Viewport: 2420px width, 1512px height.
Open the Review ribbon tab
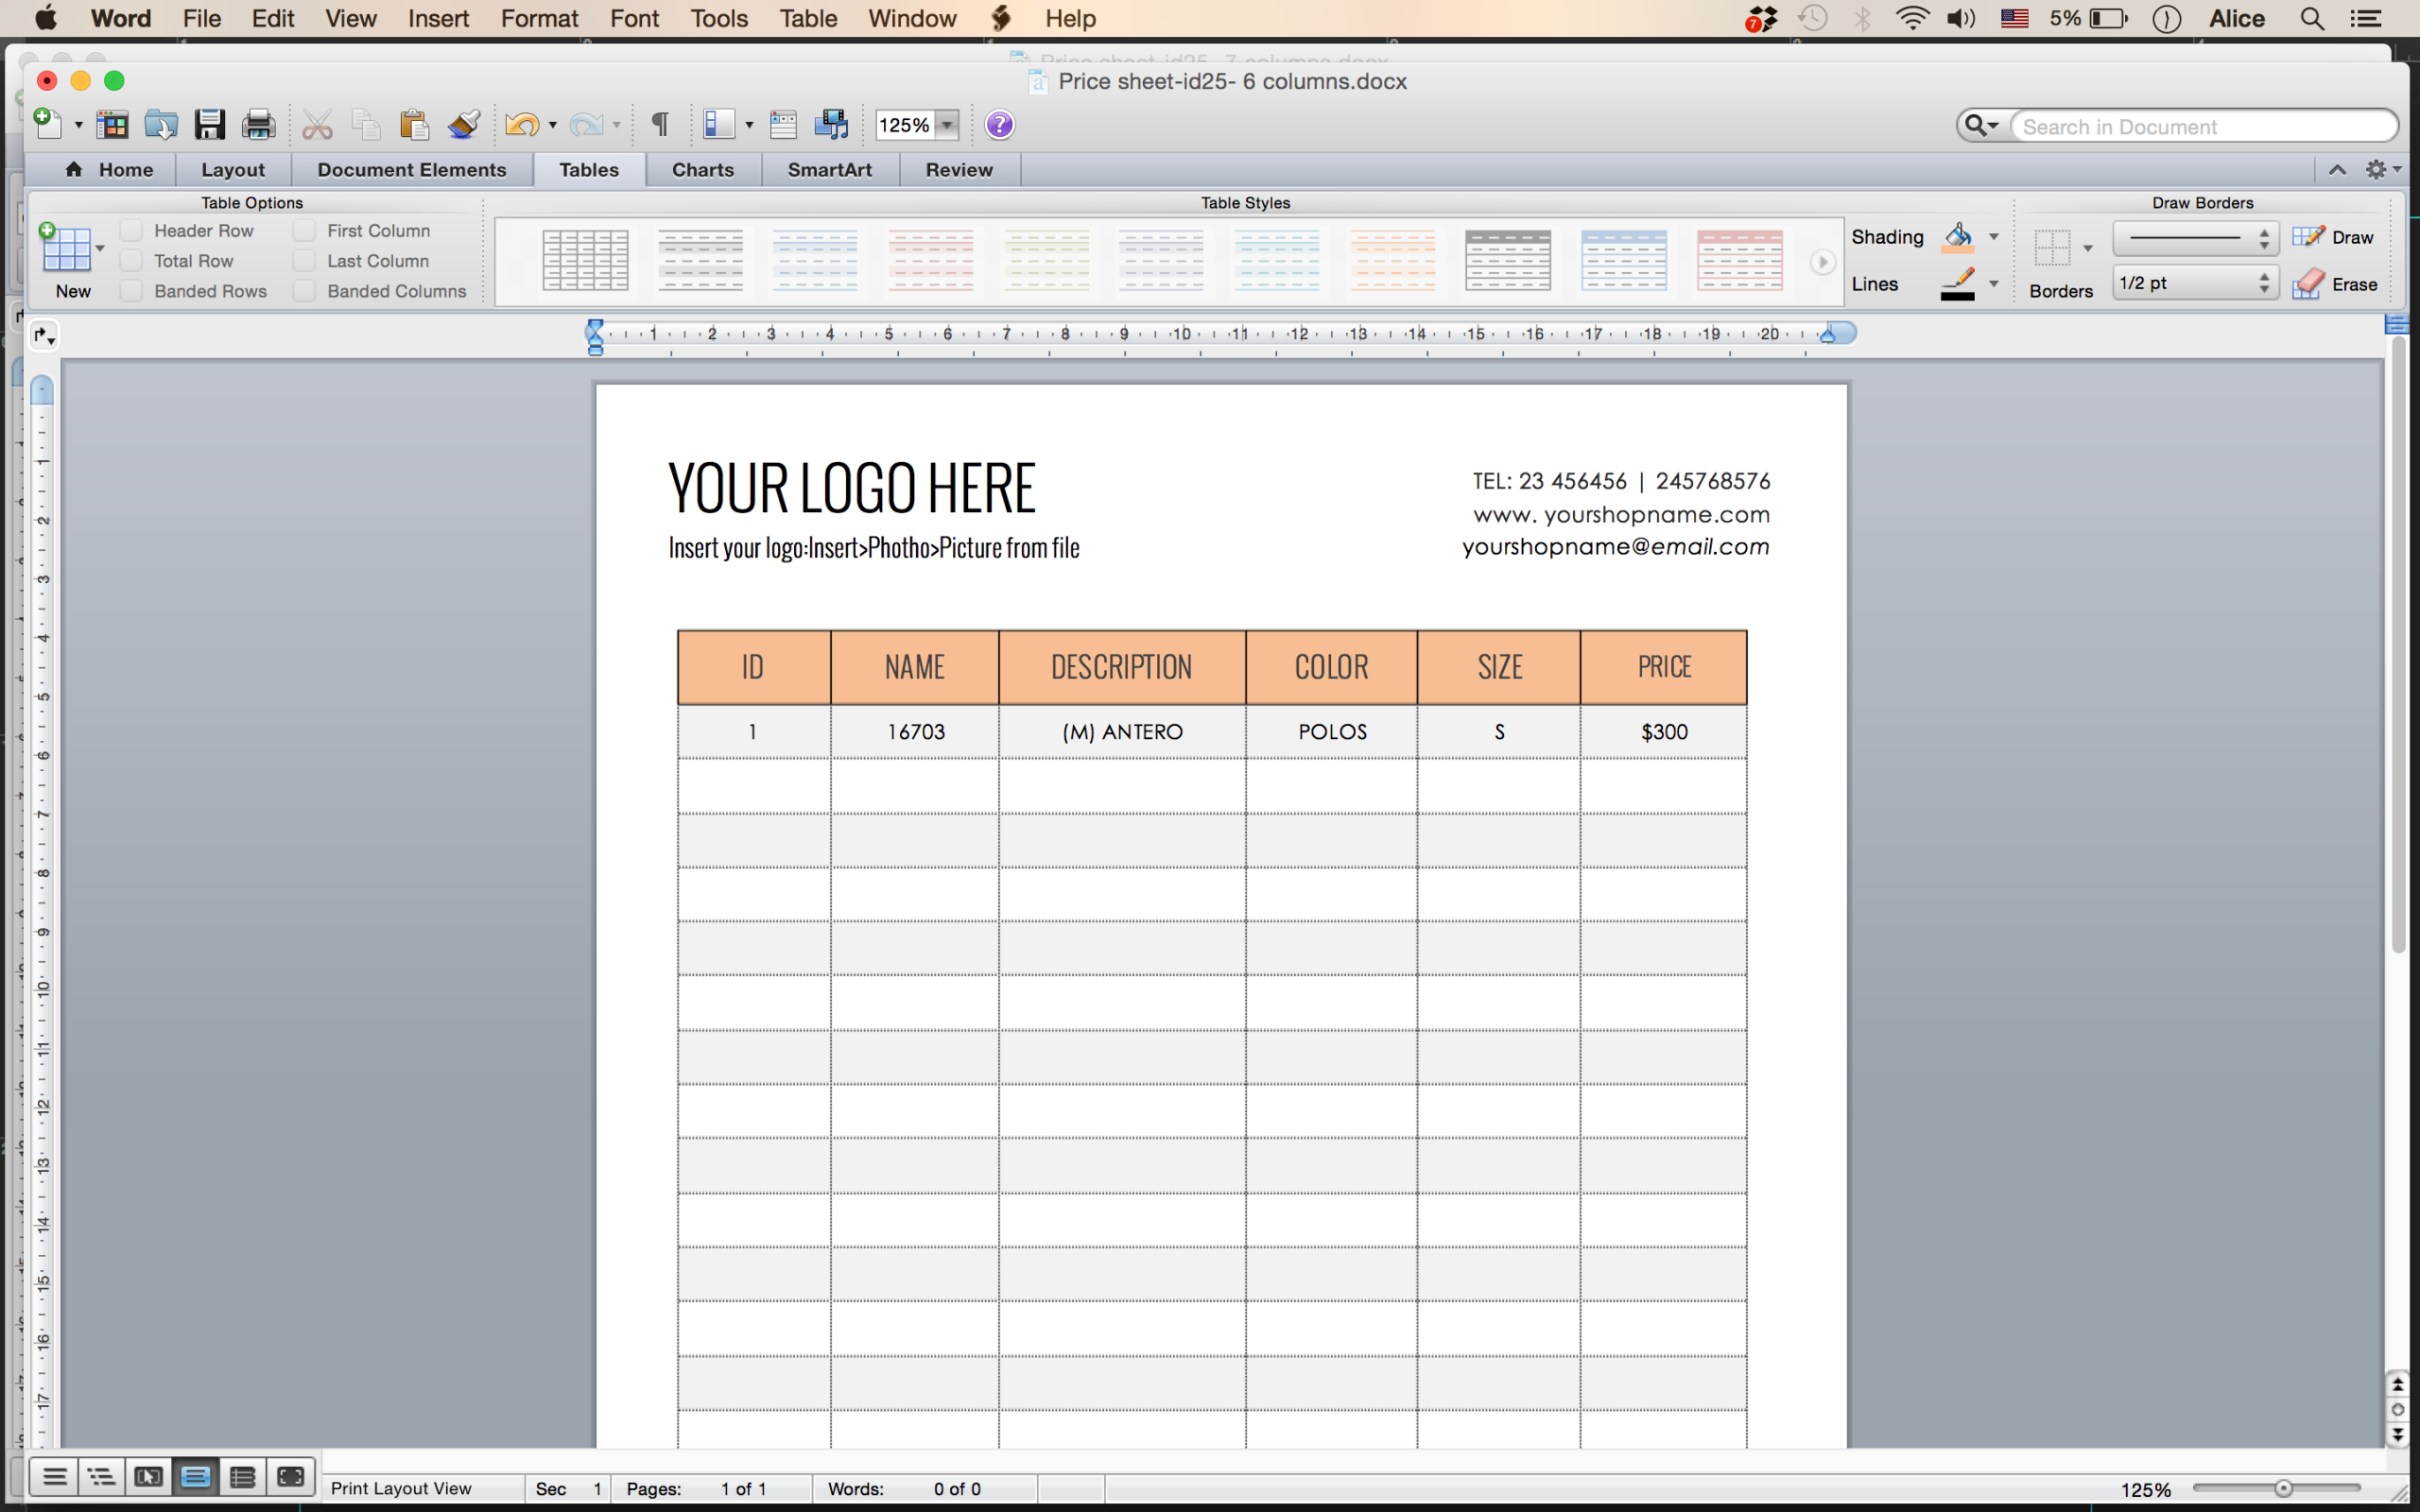959,170
